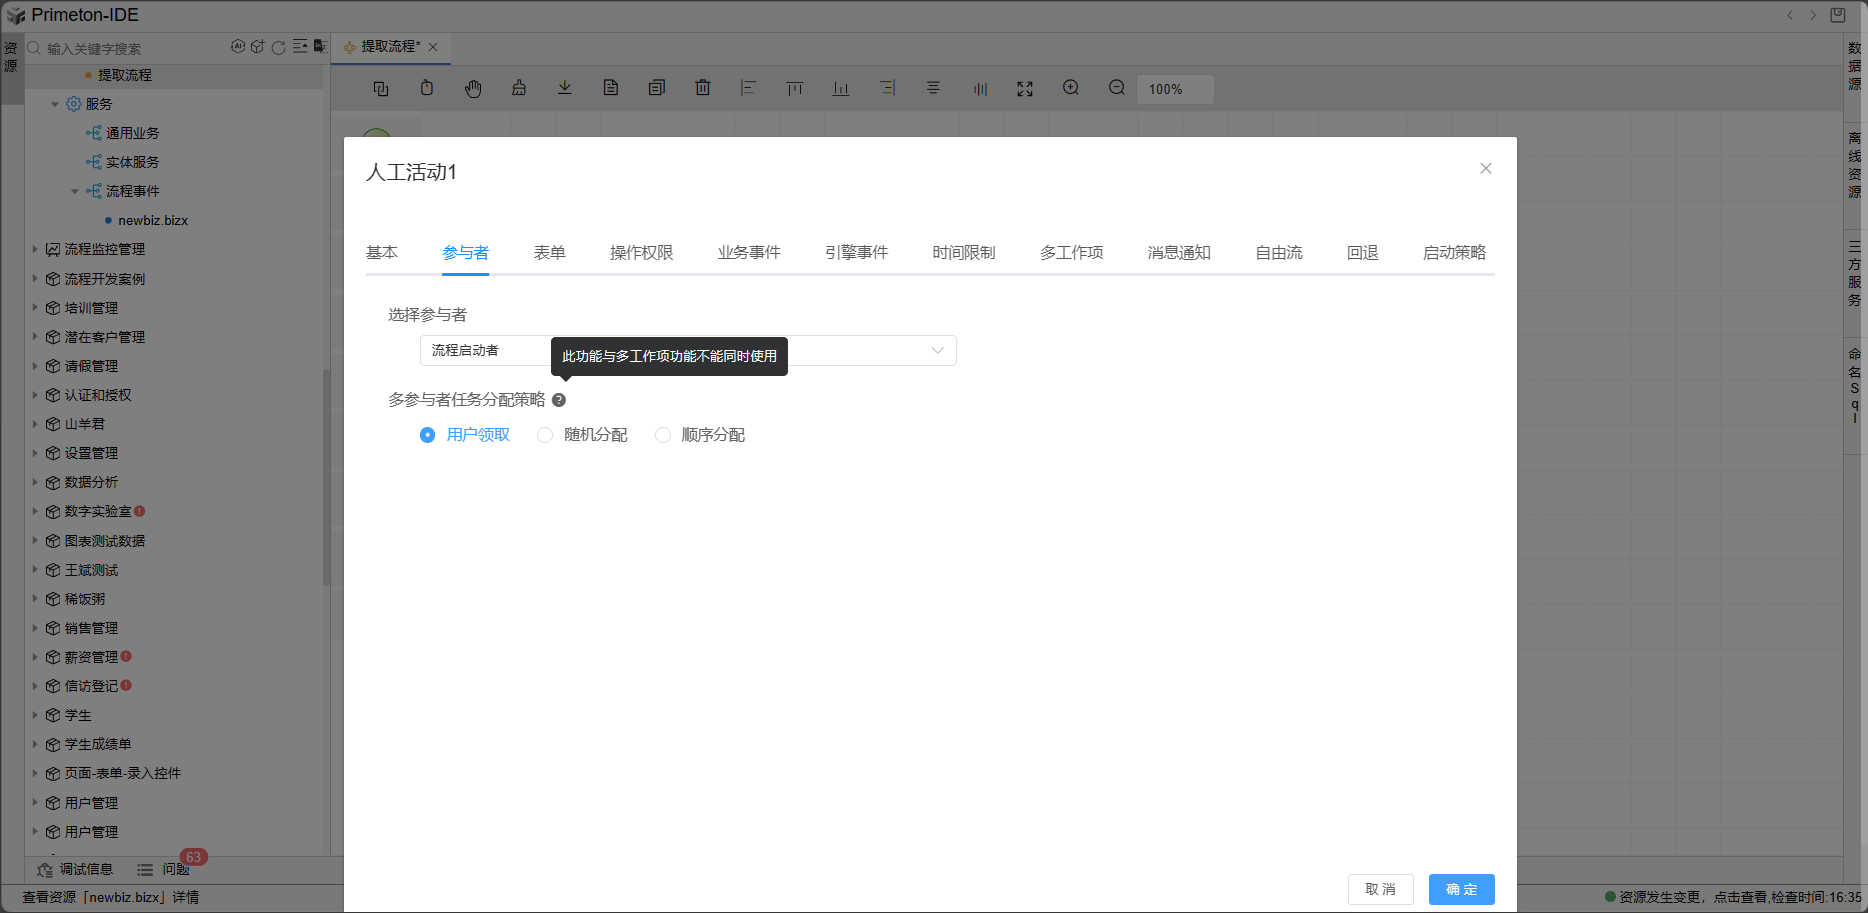Click the download/export icon in the canvas toolbar
The width and height of the screenshot is (1868, 913).
[x=565, y=88]
